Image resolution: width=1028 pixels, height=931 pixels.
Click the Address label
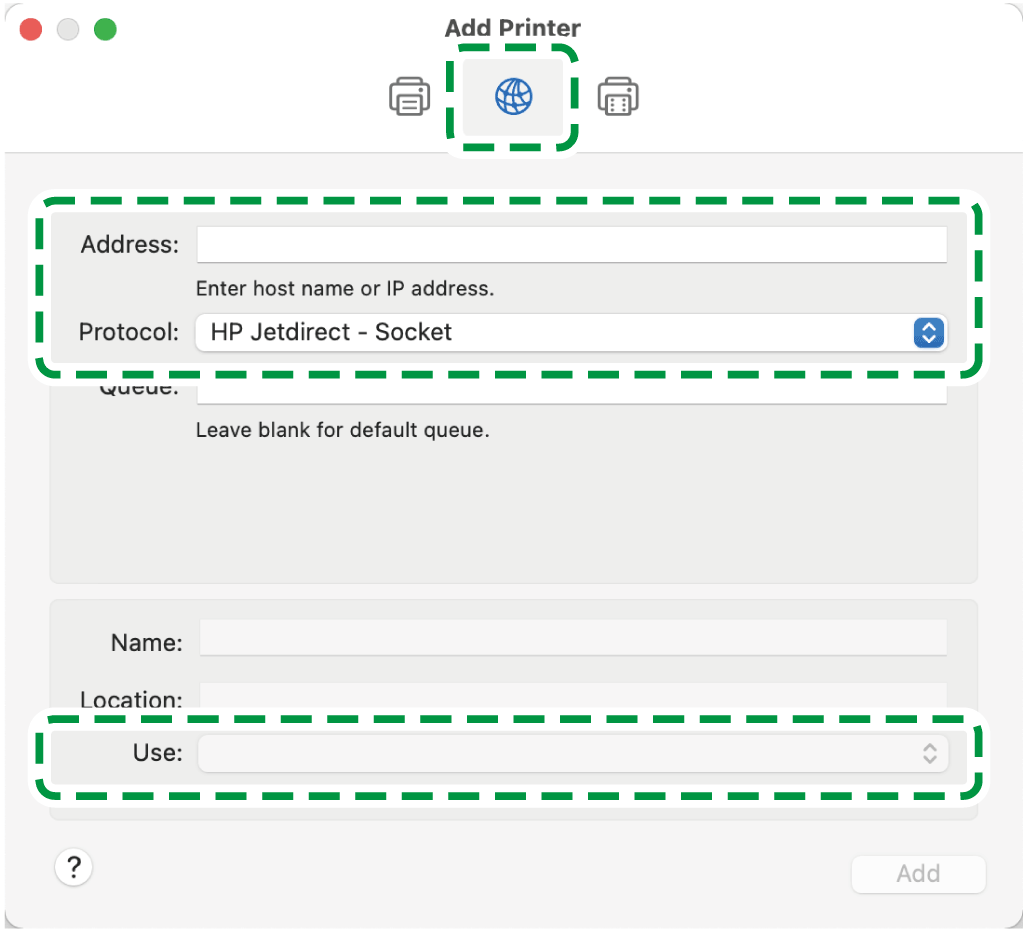[130, 245]
